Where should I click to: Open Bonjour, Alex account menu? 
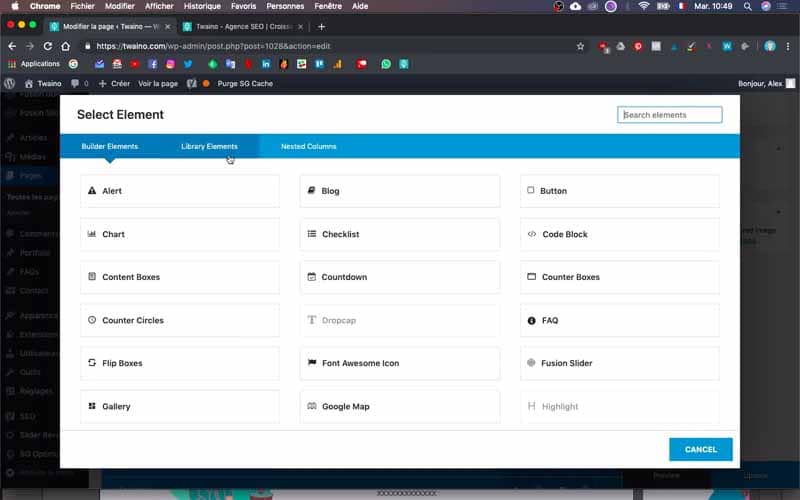click(x=766, y=83)
